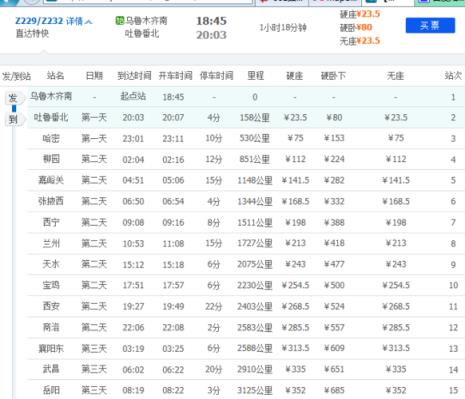Select the 哈密 station row name

tap(51, 138)
